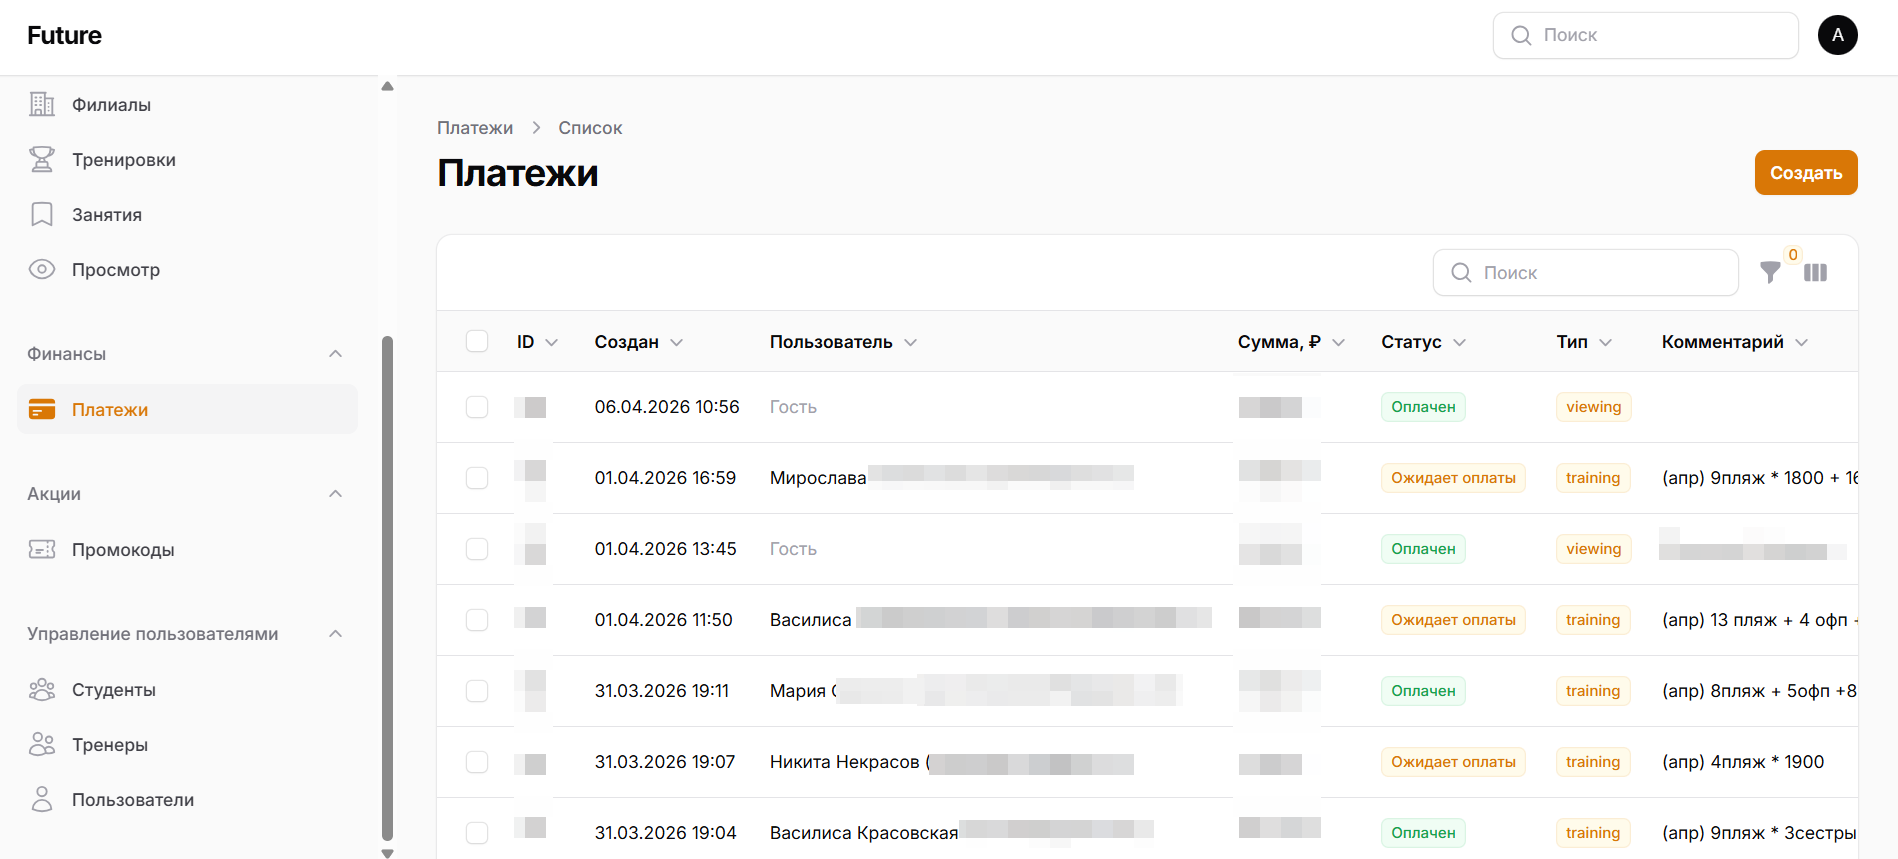This screenshot has width=1898, height=859.
Task: Click the Платежи breadcrumb link
Action: 475,128
